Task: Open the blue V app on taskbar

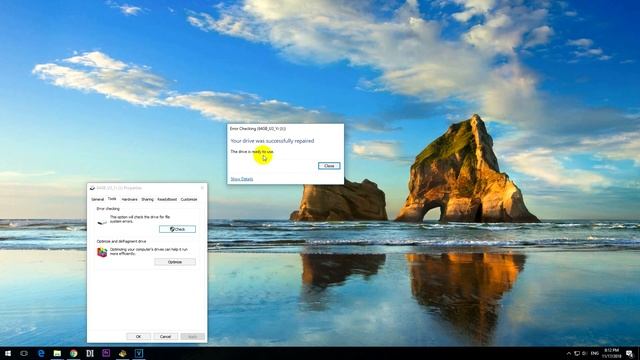Action: pos(139,353)
